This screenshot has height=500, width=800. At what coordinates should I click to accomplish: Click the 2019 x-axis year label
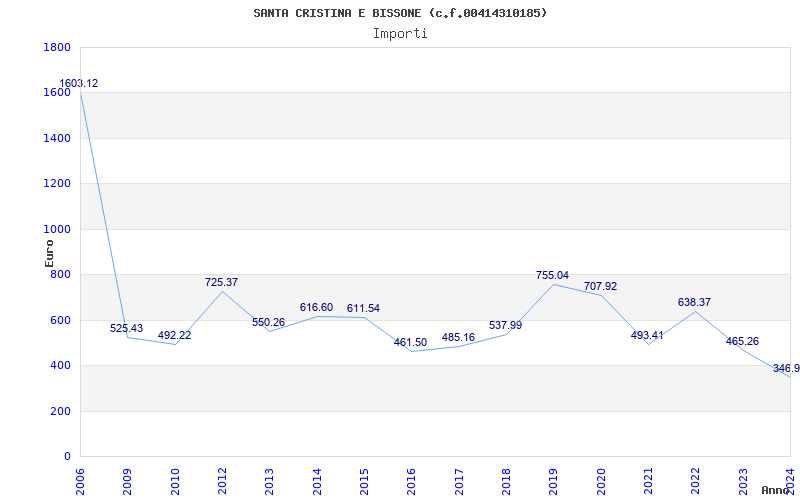pyautogui.click(x=554, y=482)
